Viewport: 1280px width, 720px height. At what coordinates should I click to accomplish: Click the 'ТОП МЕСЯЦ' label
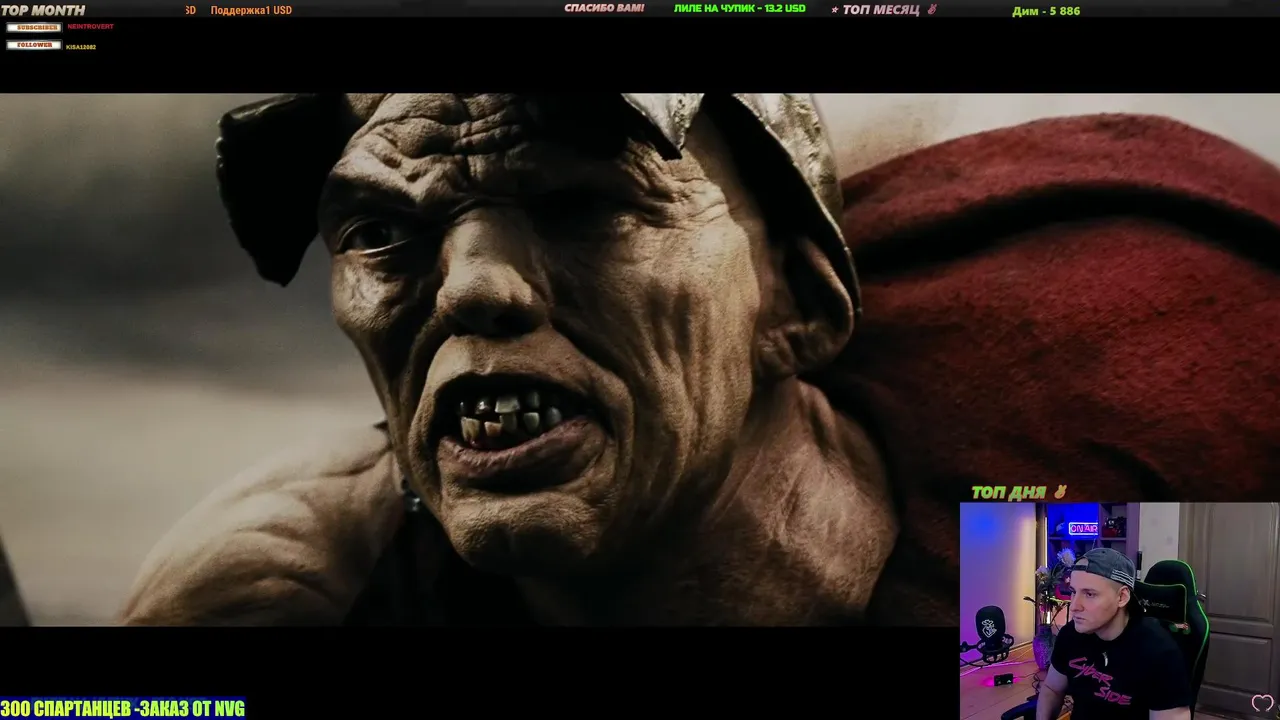[880, 10]
